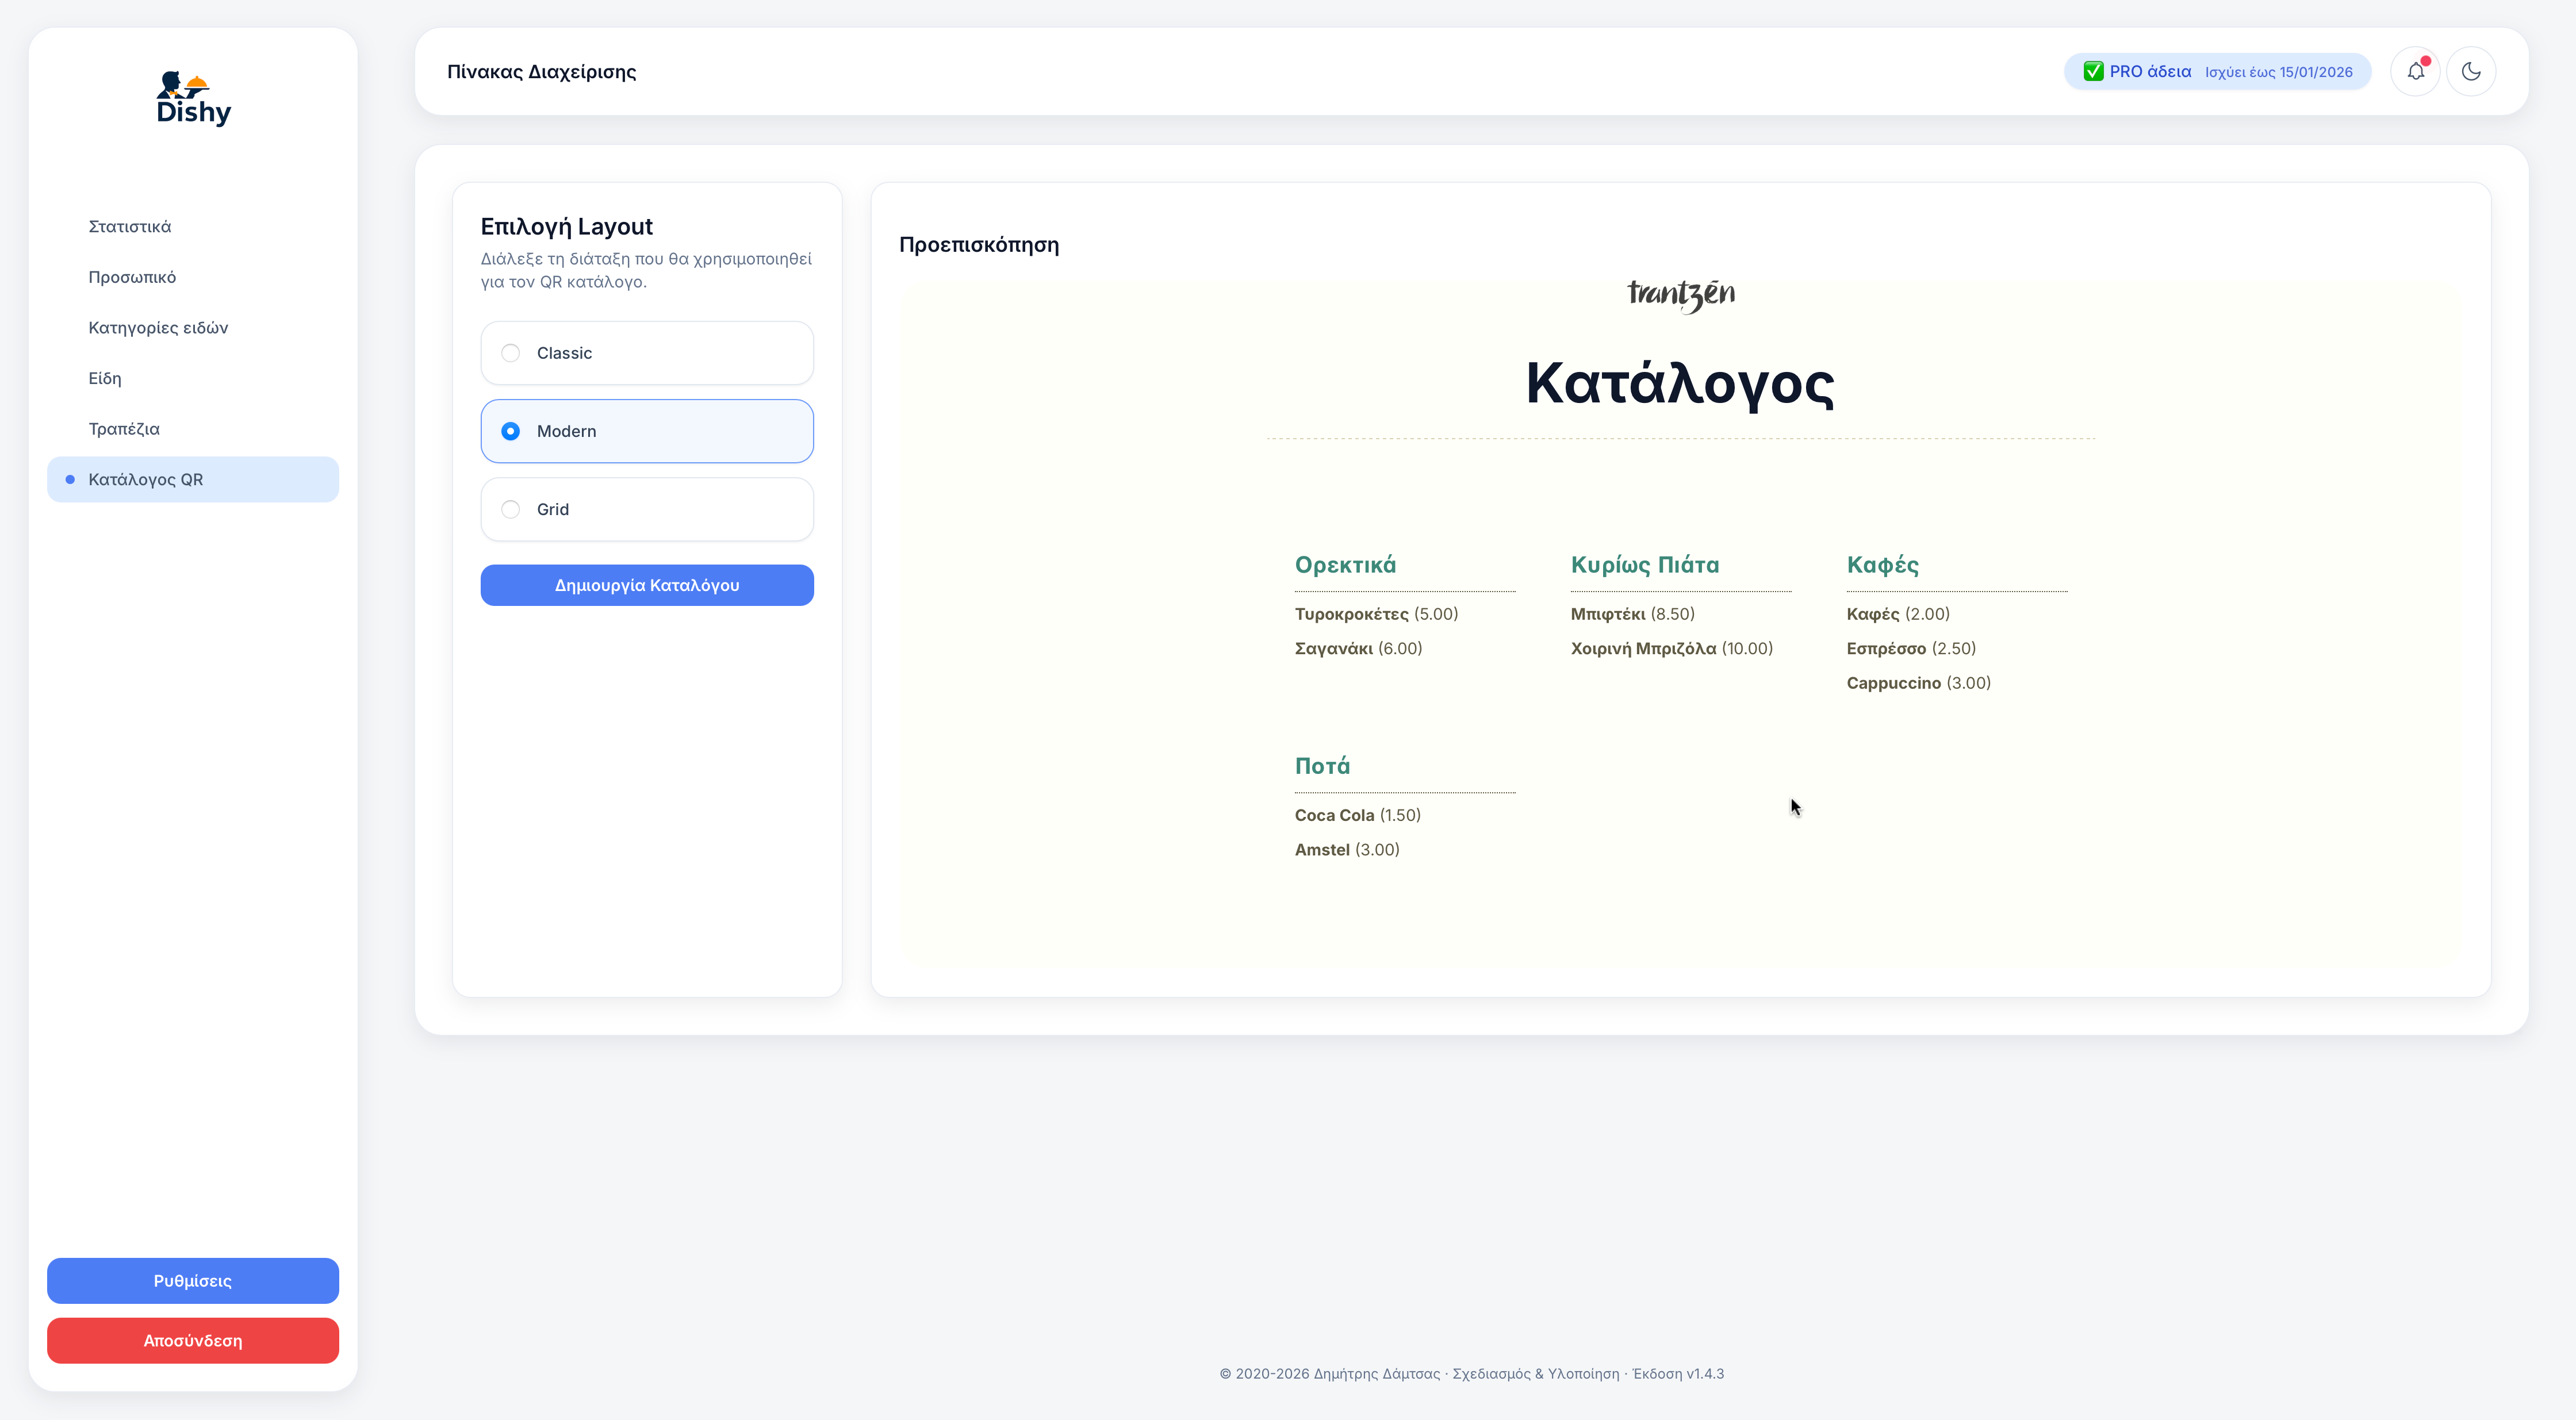Viewport: 2576px width, 1420px height.
Task: Click the green PRO license checkmark
Action: tap(2093, 71)
